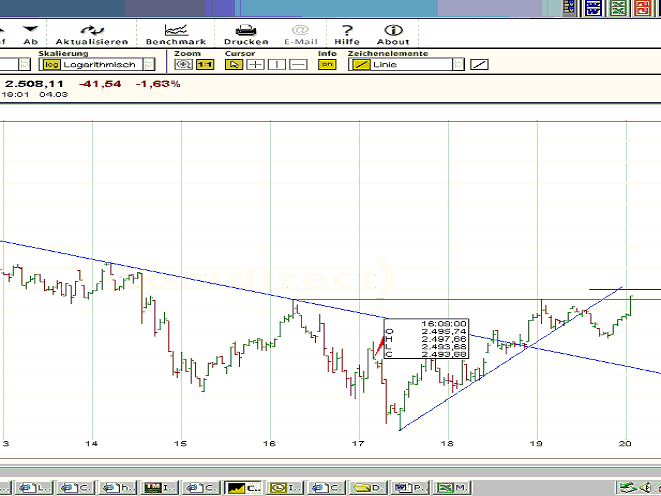Open the folder 'D..' taskbar window
This screenshot has width=661, height=496.
(x=368, y=488)
